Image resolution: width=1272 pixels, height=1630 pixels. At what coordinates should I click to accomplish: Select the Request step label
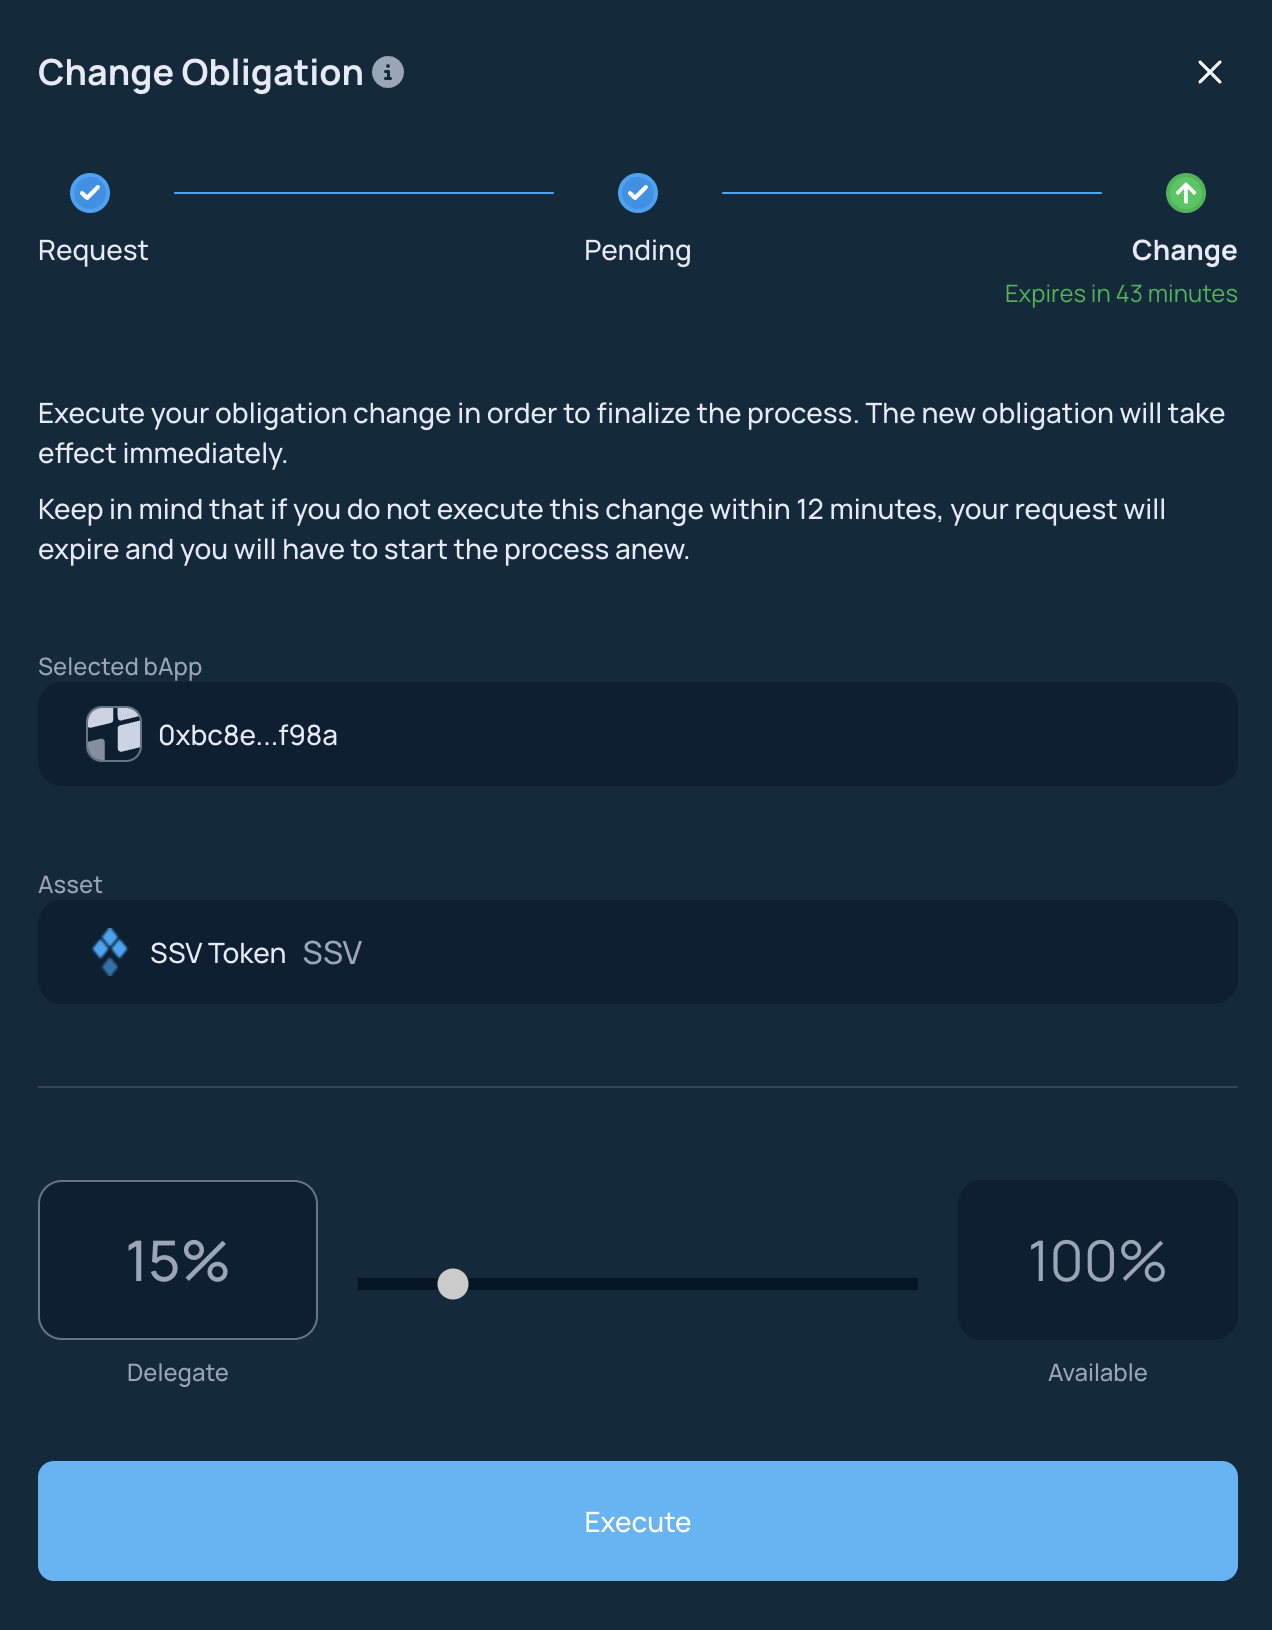[x=93, y=250]
